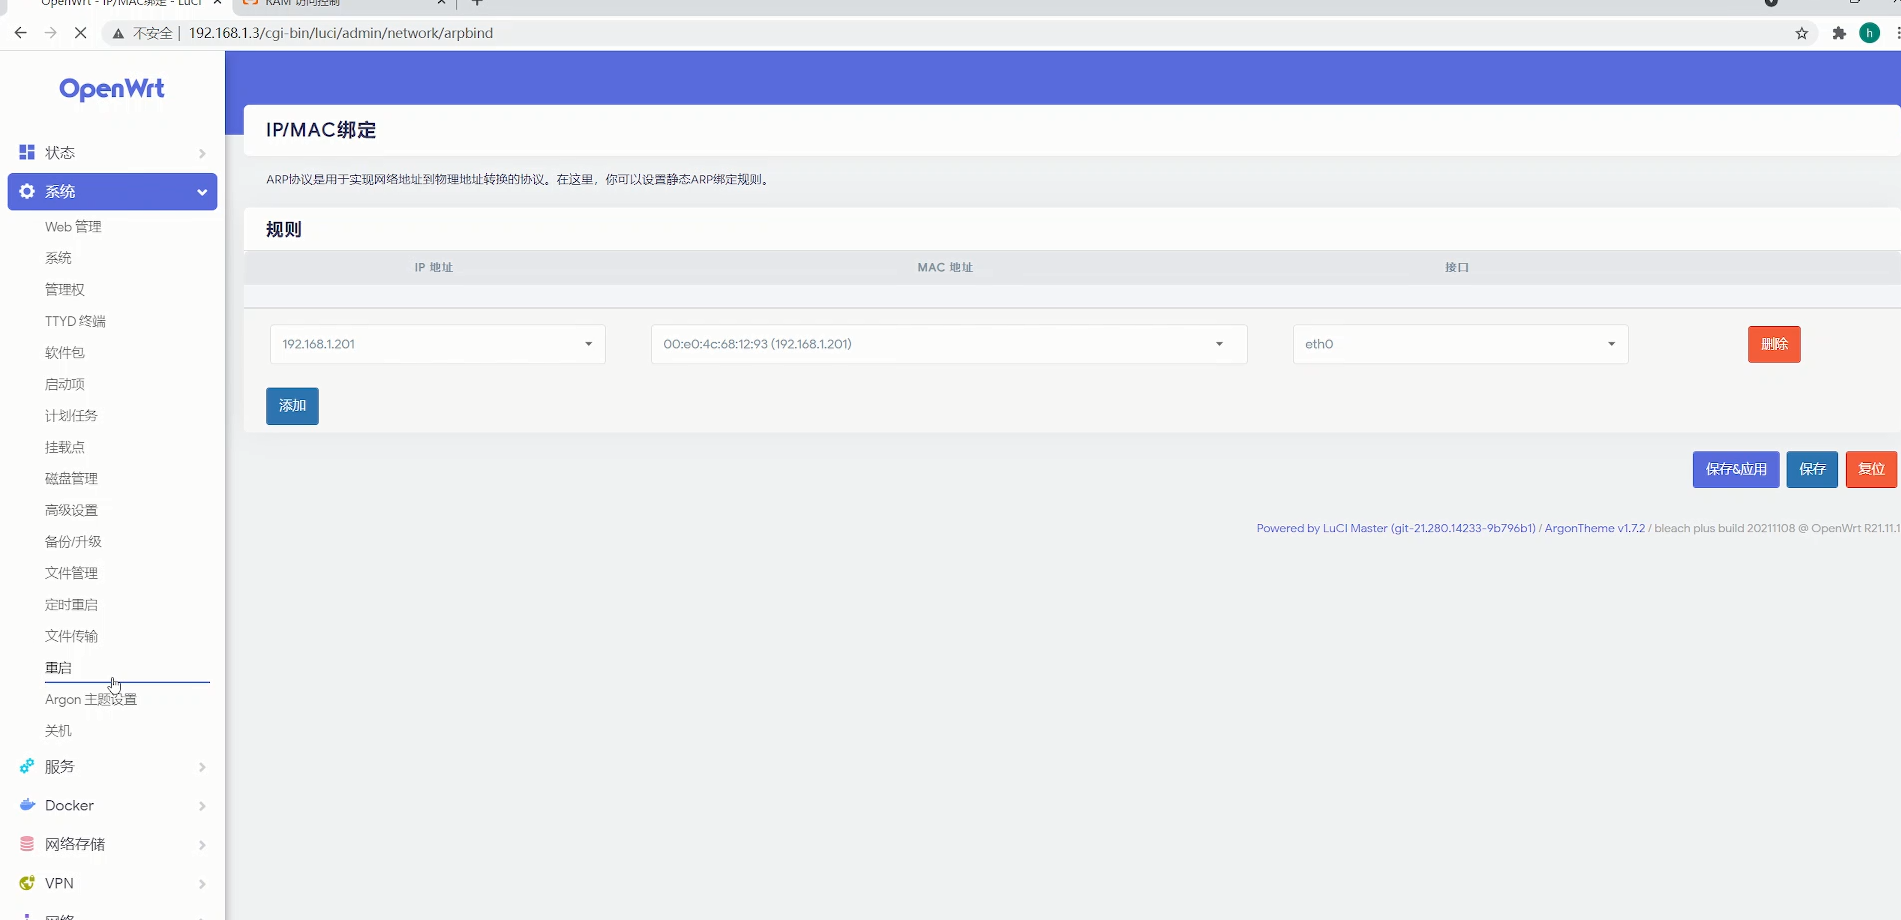
Task: Click the blue Add rule button
Action: click(292, 406)
